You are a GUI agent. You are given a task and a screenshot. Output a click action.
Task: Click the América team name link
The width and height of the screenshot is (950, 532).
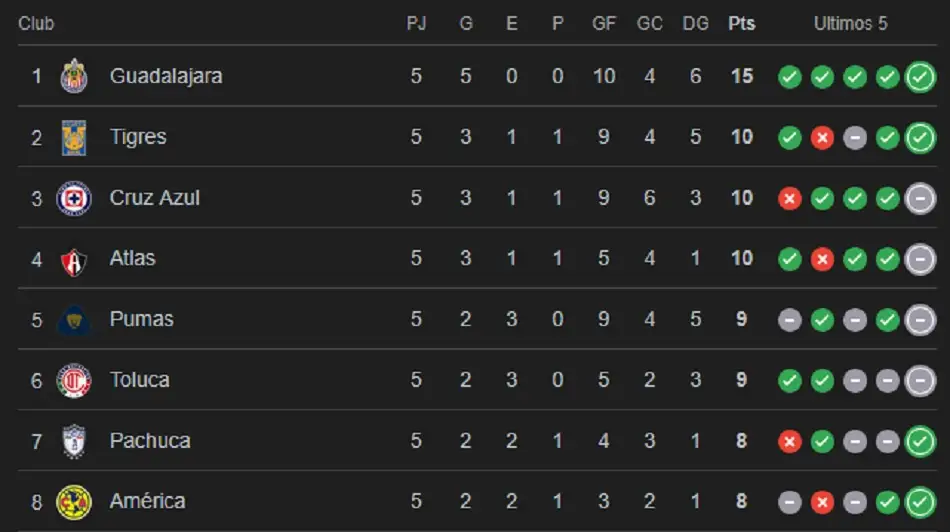[x=147, y=501]
